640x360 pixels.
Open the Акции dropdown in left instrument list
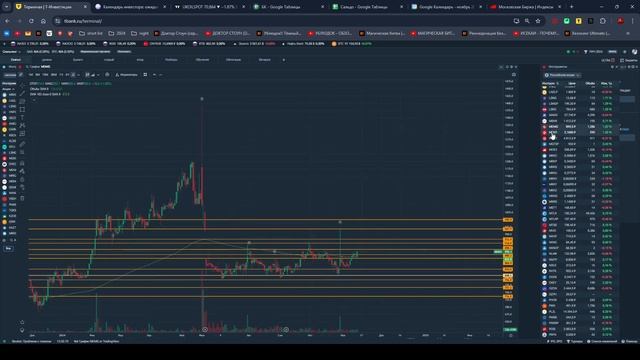[x=8, y=89]
